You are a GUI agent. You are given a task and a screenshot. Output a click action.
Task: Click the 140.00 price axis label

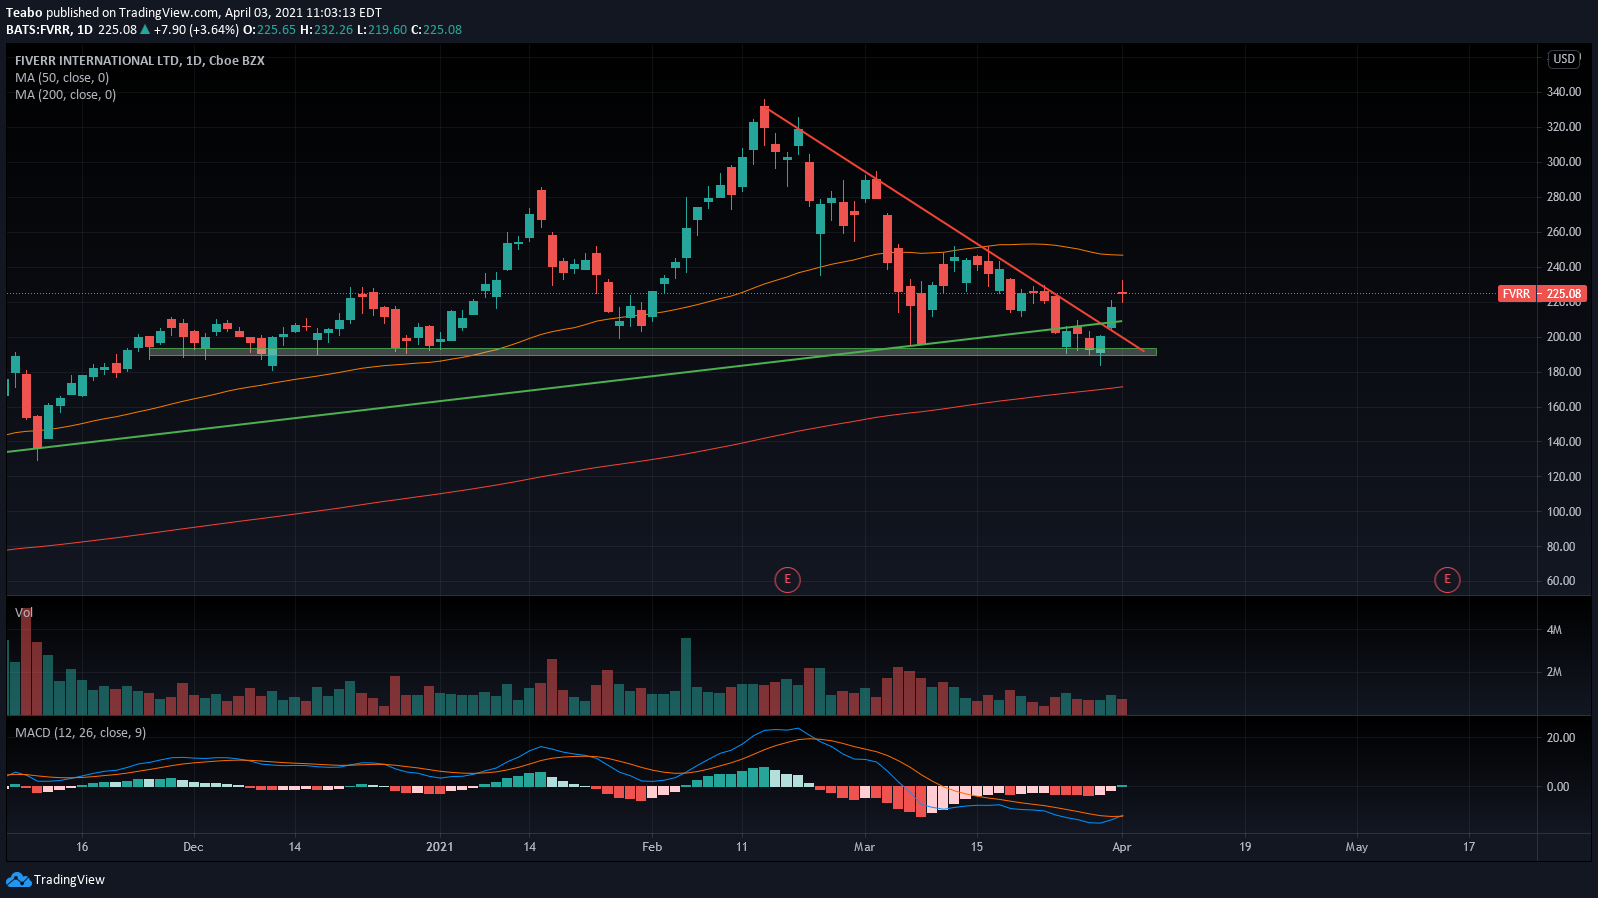point(1564,442)
